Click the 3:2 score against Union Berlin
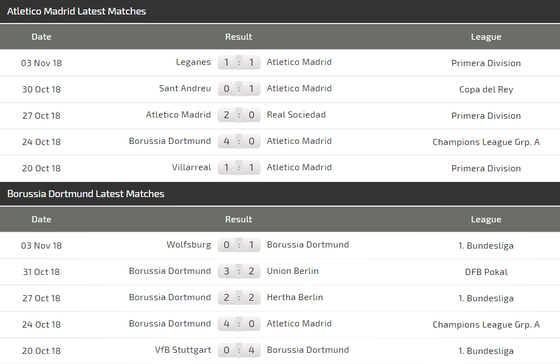Image resolution: width=560 pixels, height=364 pixels. [239, 271]
